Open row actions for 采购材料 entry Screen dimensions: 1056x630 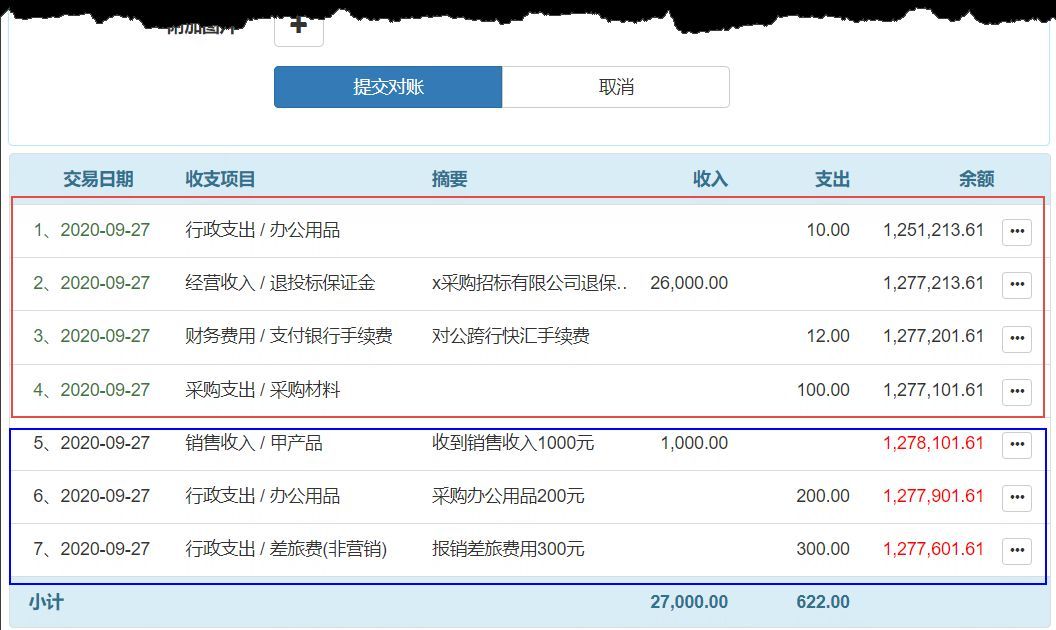[x=1016, y=391]
